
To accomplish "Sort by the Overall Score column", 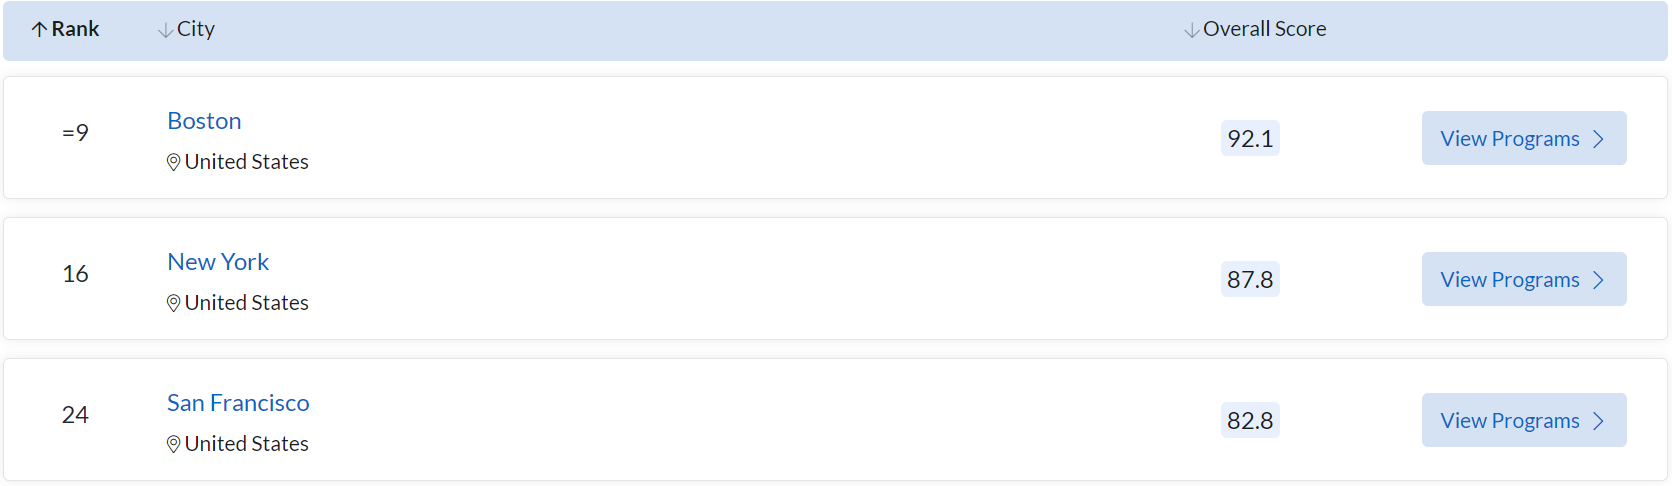I will [x=1264, y=29].
